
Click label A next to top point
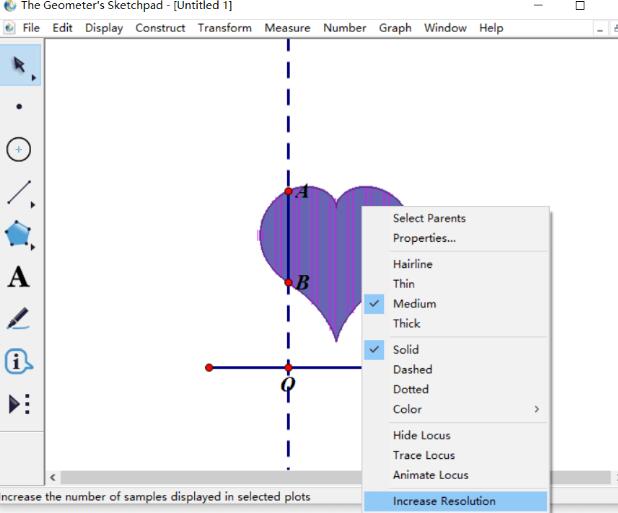tap(303, 191)
